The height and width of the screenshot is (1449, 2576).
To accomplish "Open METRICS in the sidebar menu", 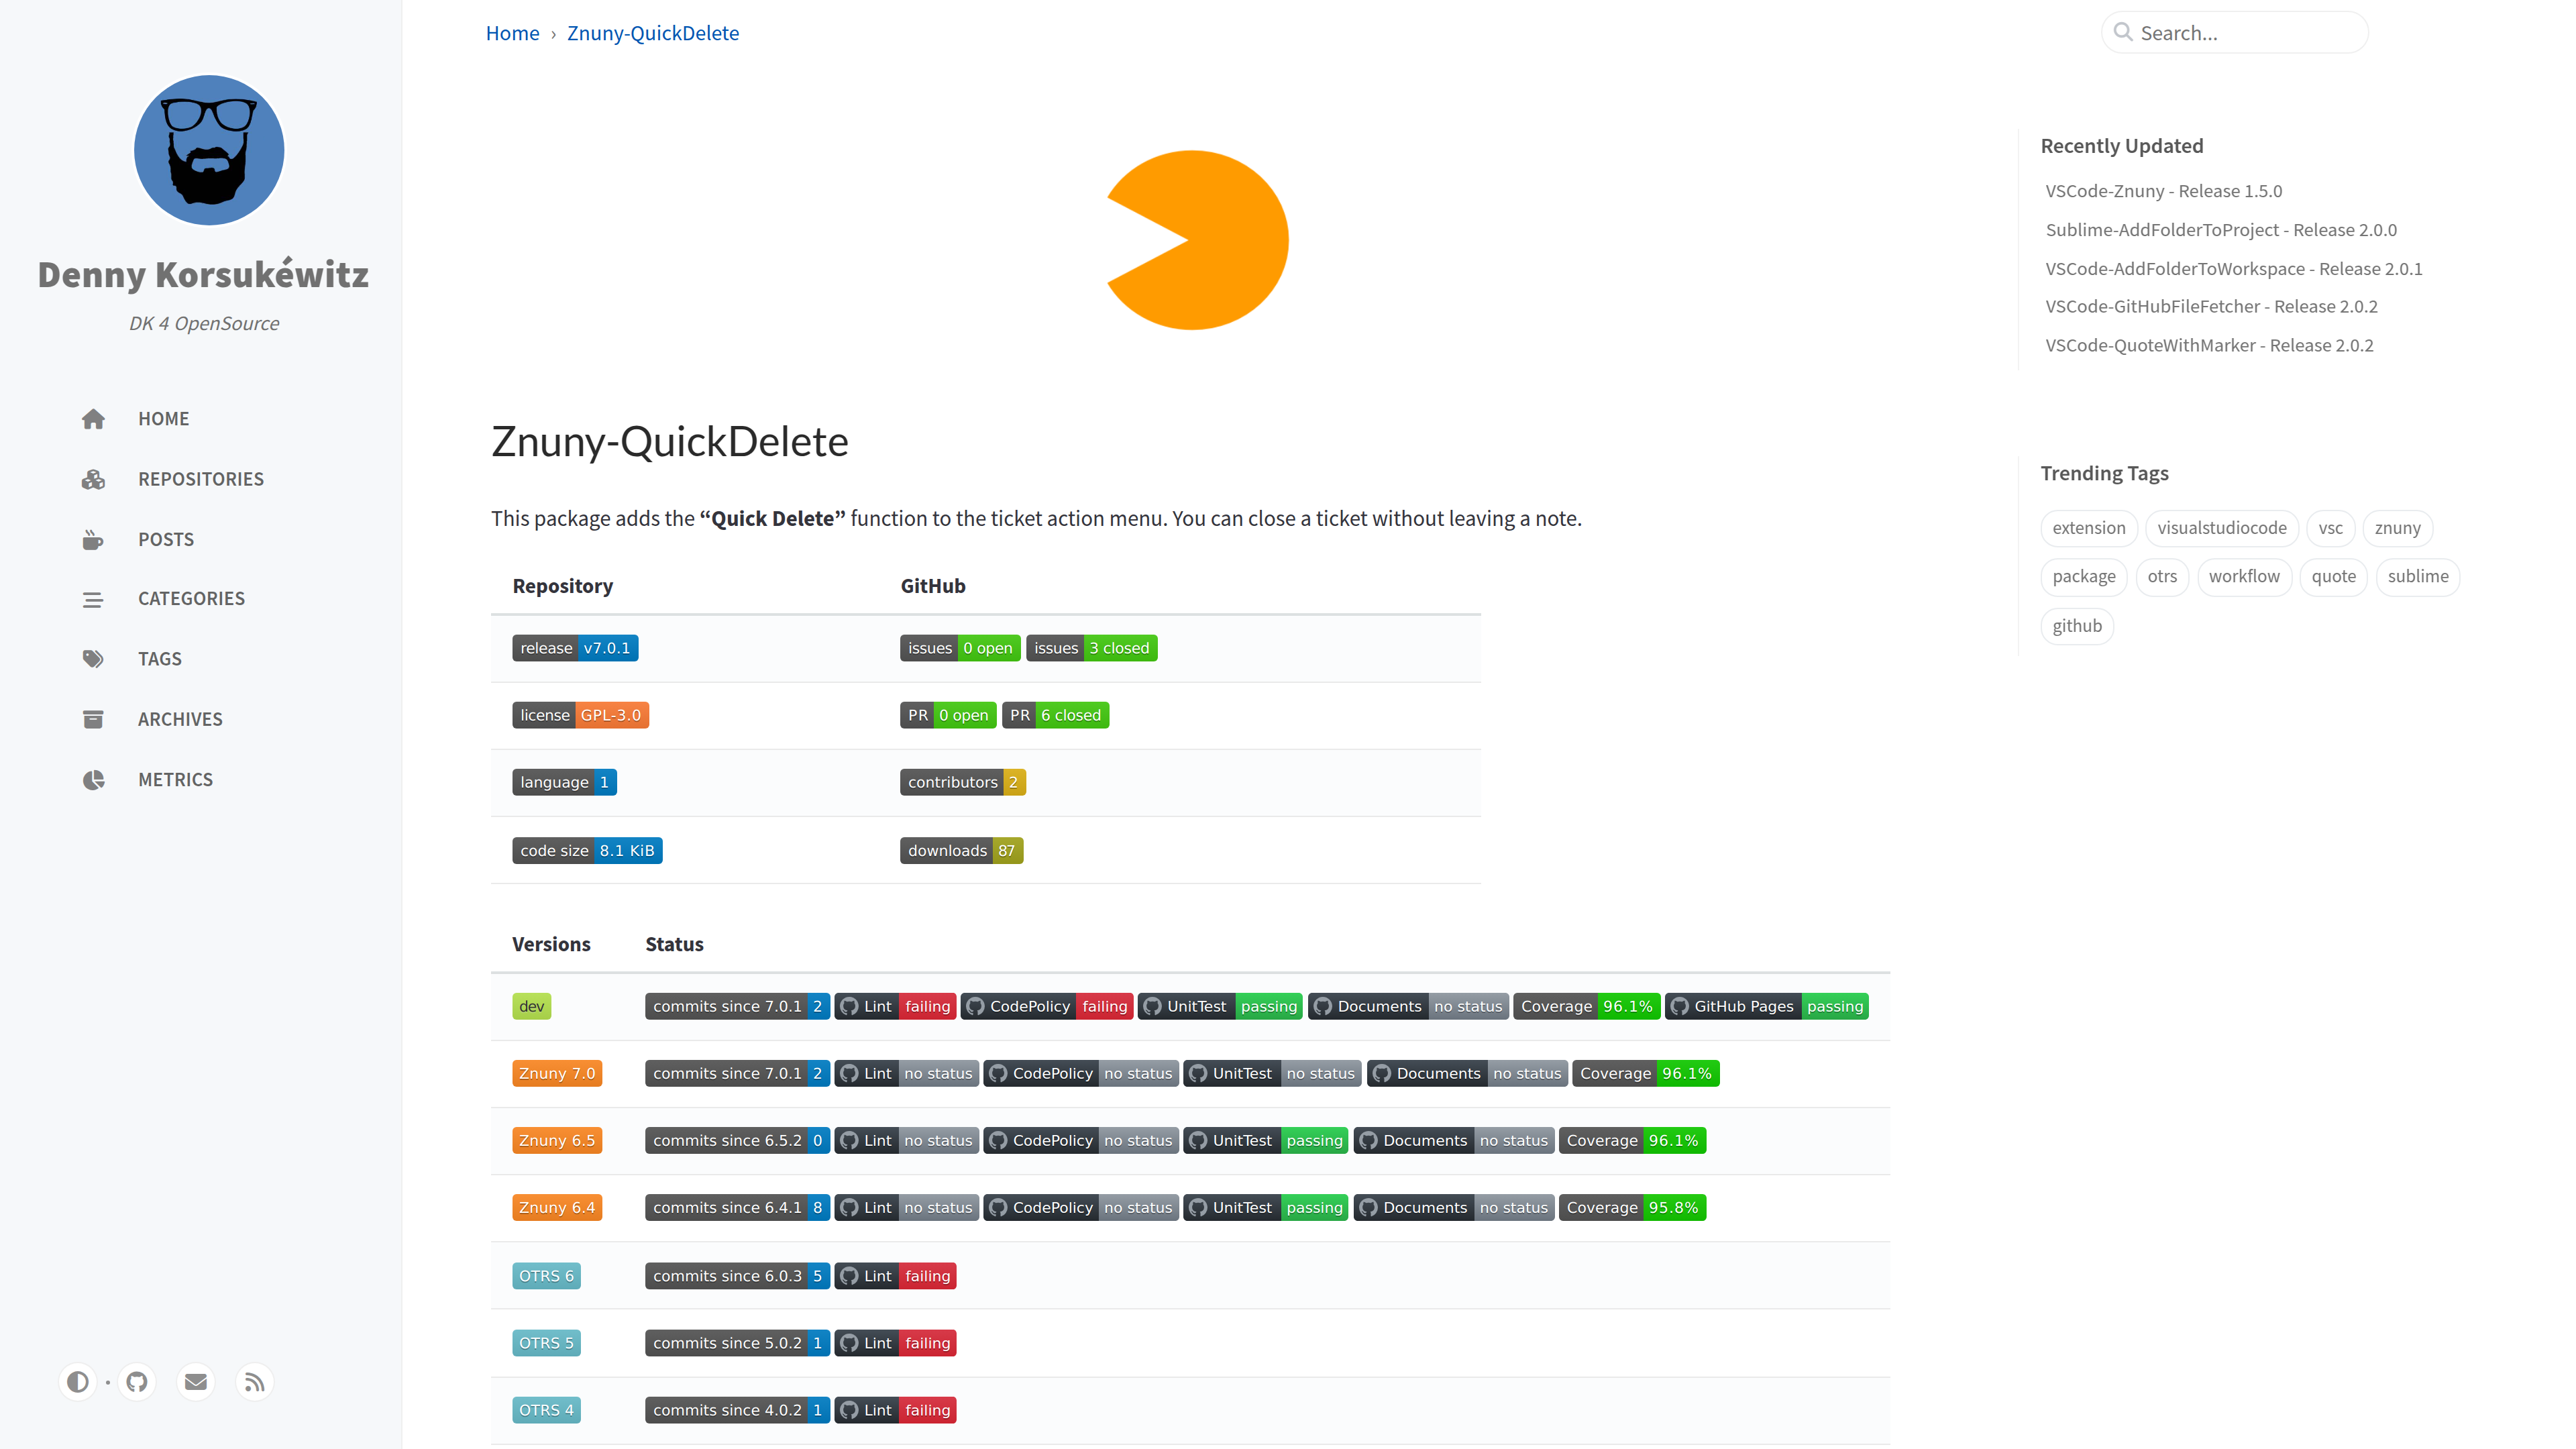I will tap(176, 779).
